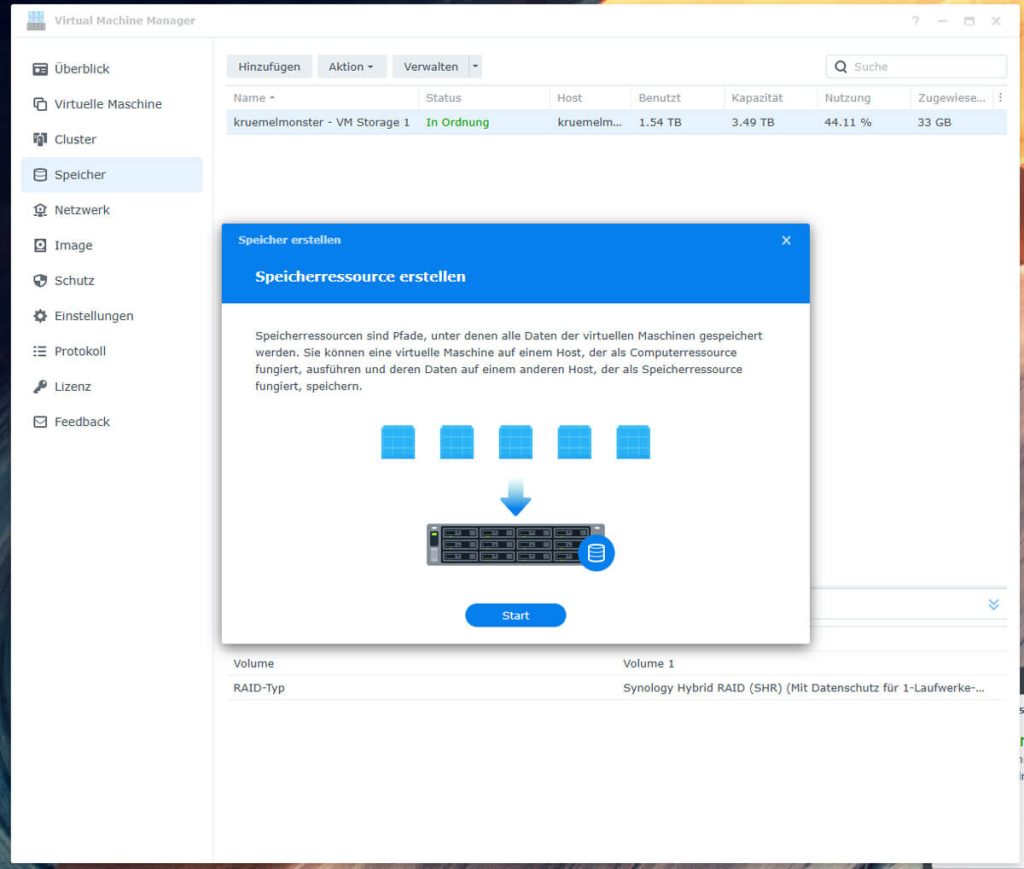Screen dimensions: 1024x869
Task: Click the Schutz shield icon
Action: click(40, 281)
